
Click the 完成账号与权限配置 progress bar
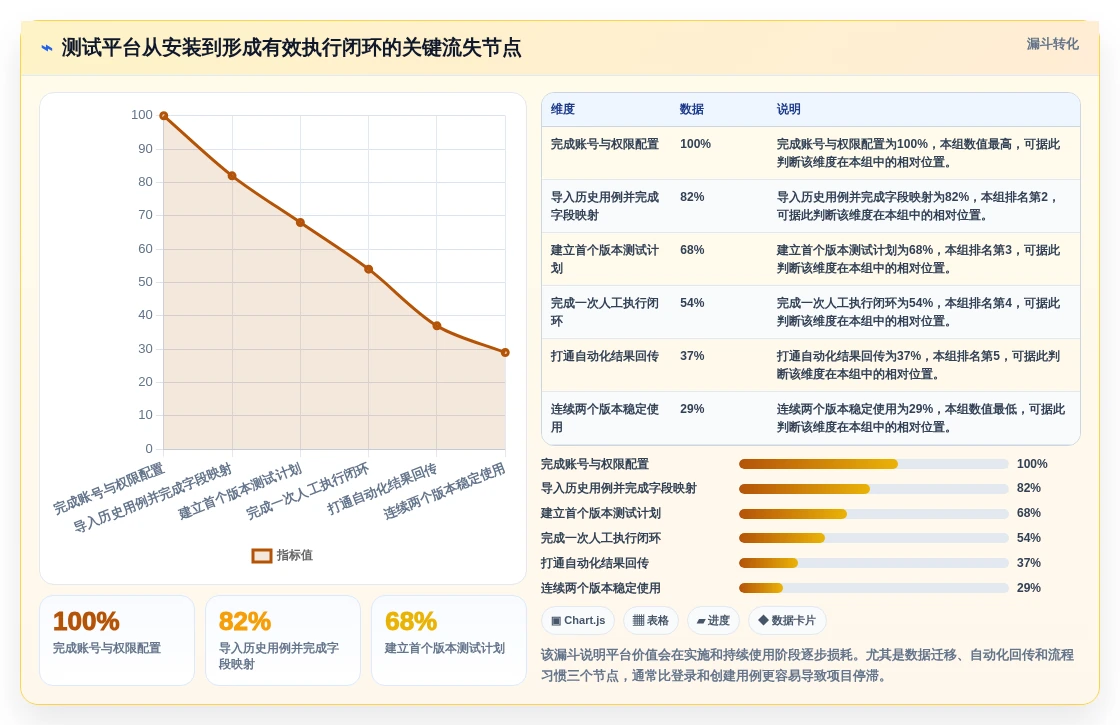point(874,464)
